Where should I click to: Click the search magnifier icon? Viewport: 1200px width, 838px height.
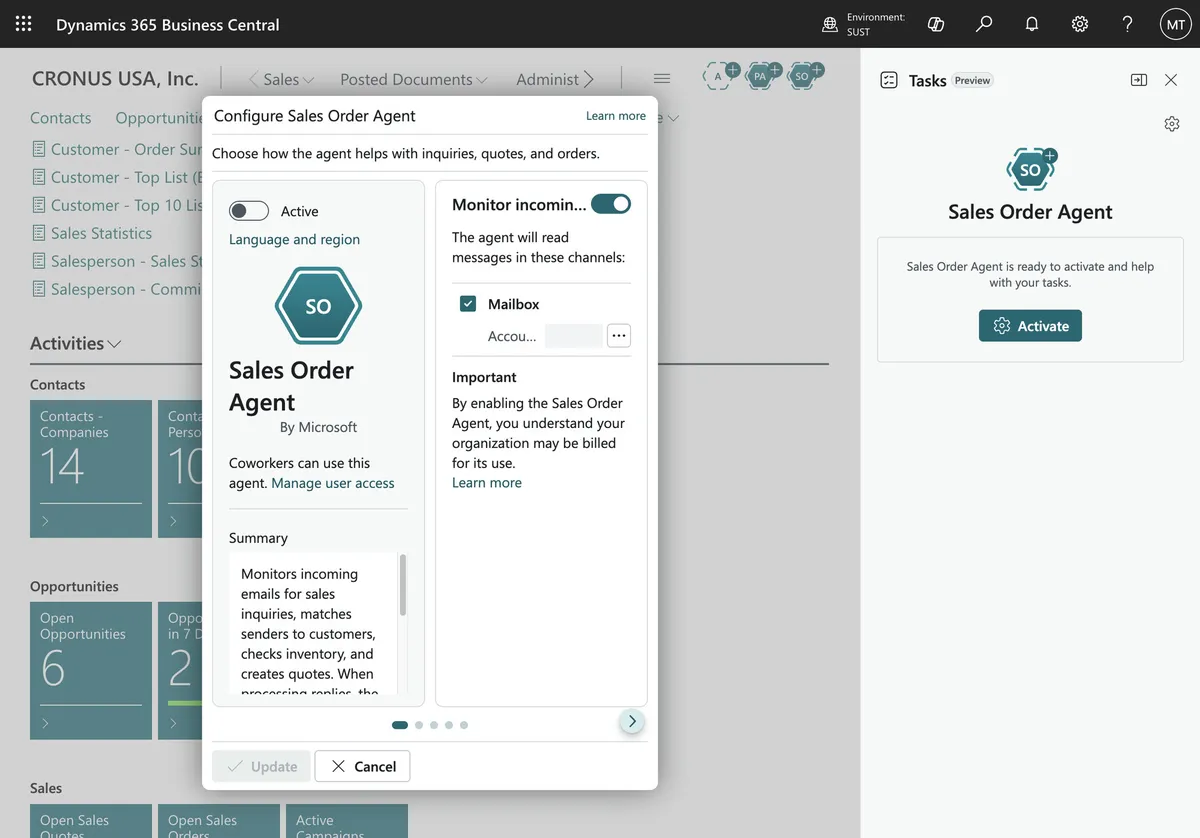coord(984,24)
